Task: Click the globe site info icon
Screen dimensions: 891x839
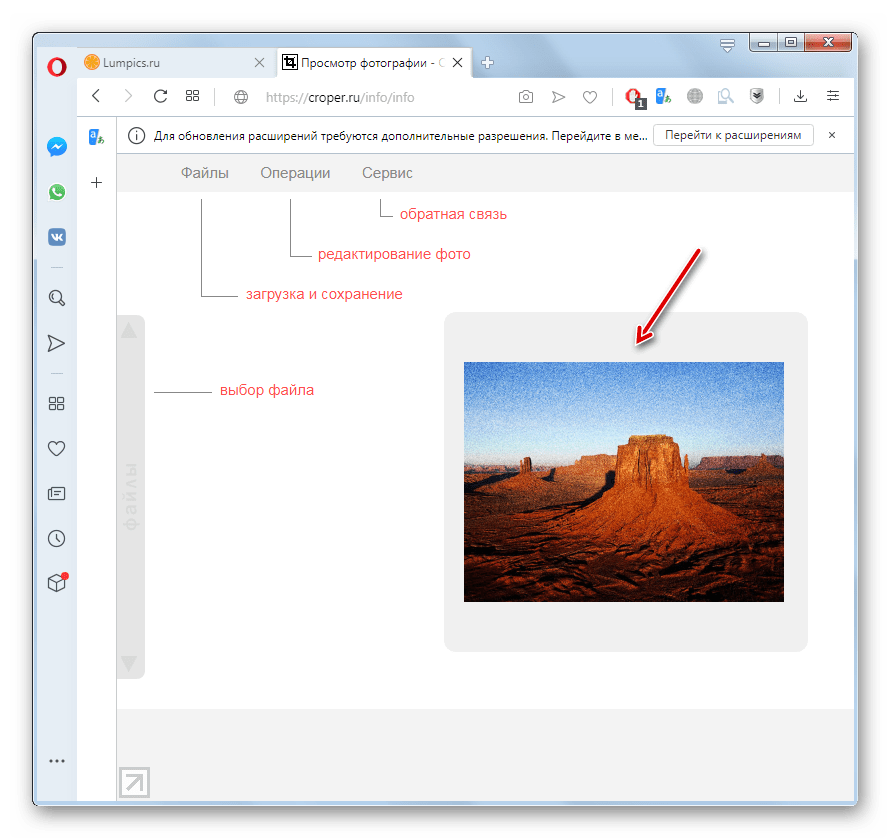Action: (241, 97)
